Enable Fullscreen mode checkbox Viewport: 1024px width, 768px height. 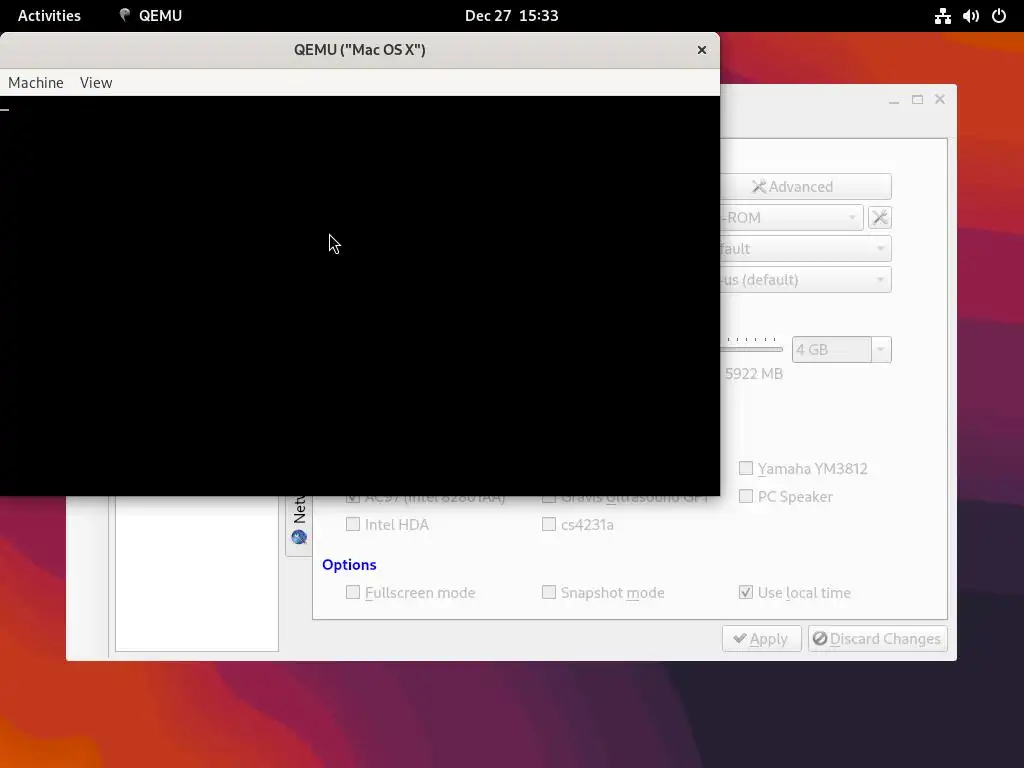click(x=353, y=592)
